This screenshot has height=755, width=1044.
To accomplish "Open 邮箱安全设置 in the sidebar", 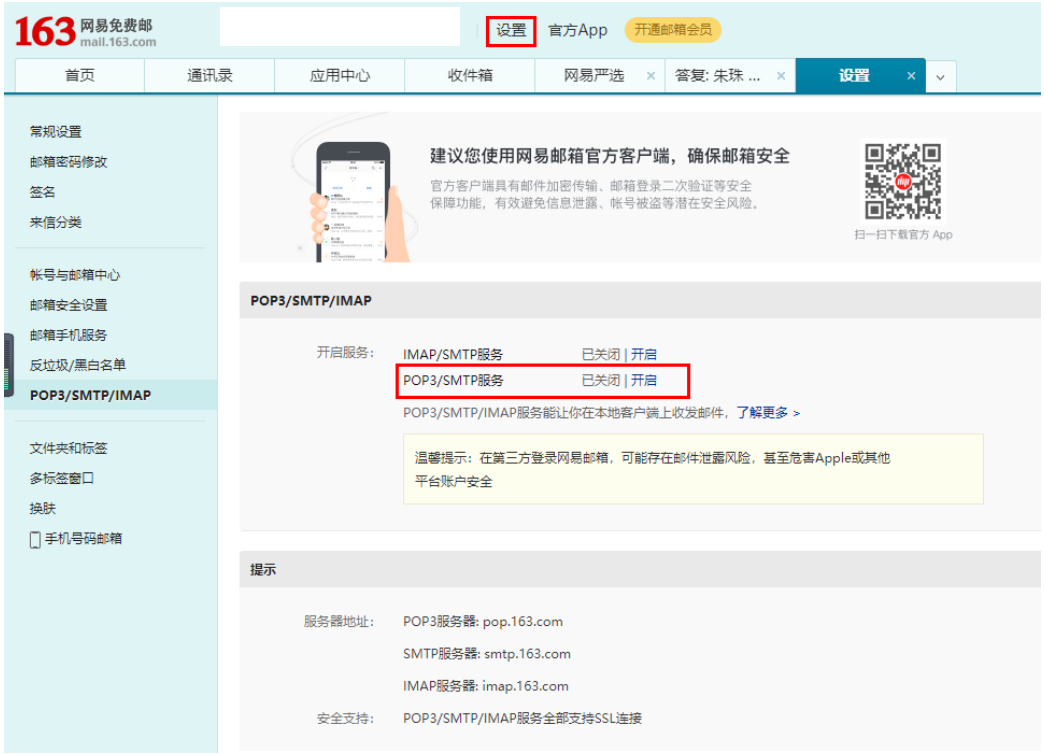I will click(x=69, y=305).
